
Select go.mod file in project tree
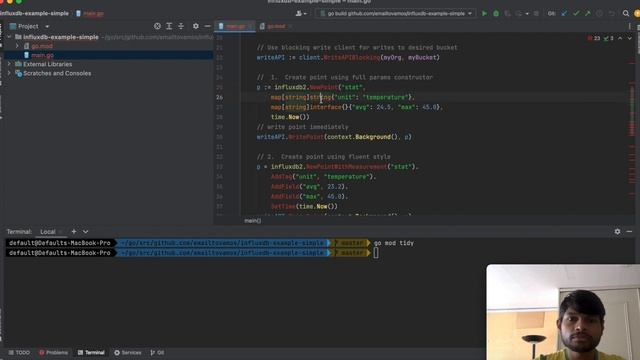(42, 46)
